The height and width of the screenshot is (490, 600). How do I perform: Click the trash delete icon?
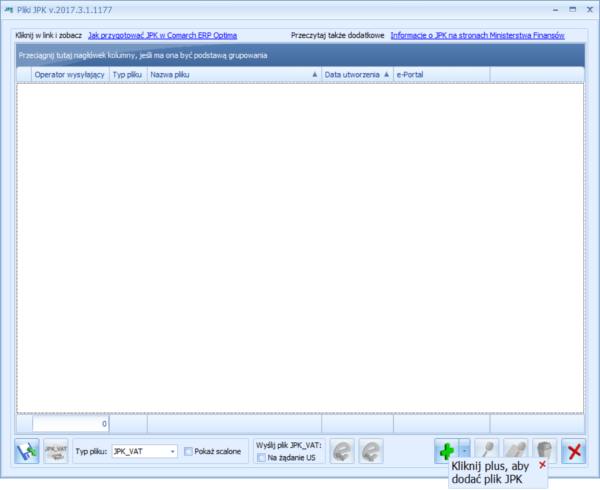[x=544, y=451]
